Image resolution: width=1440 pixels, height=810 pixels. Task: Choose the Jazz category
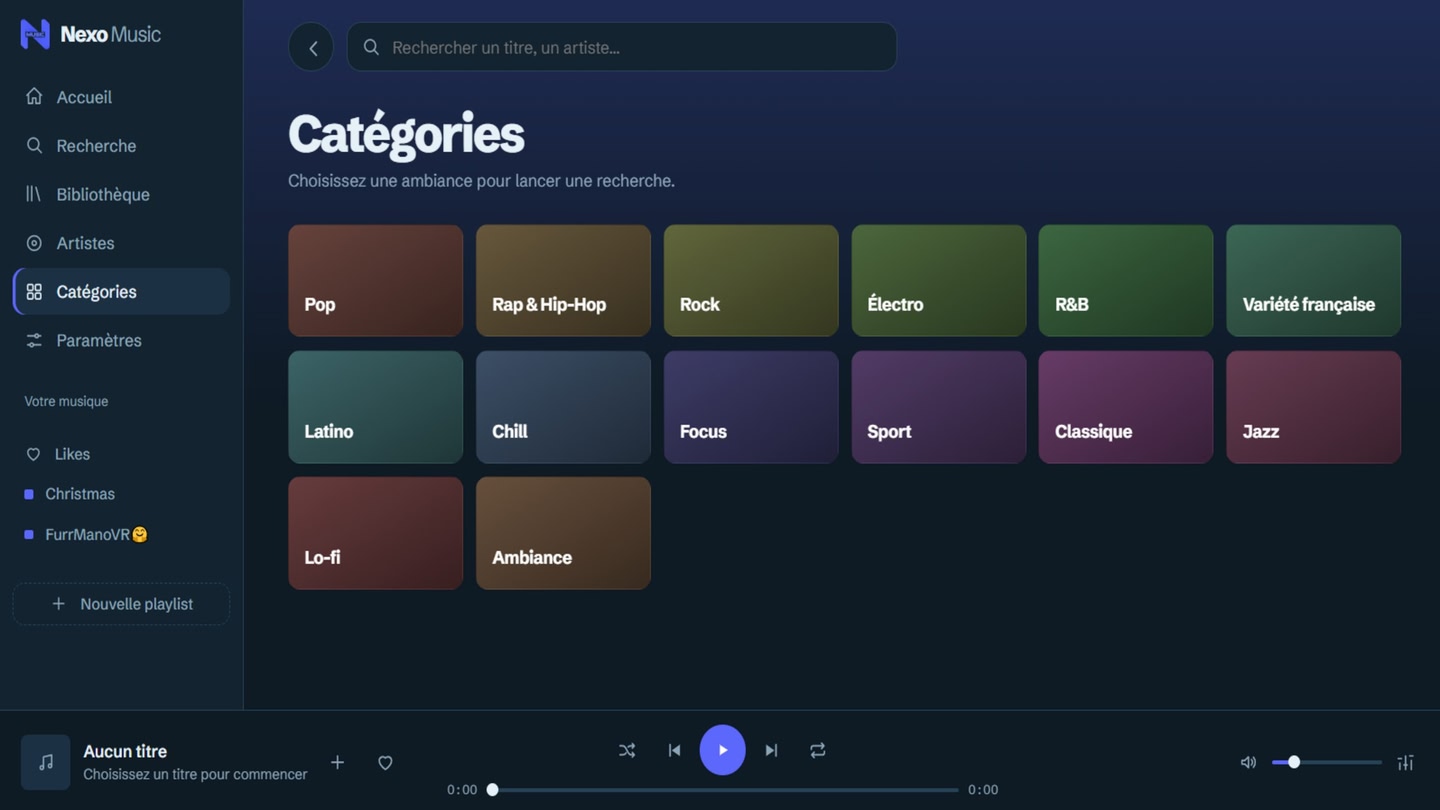(x=1314, y=407)
